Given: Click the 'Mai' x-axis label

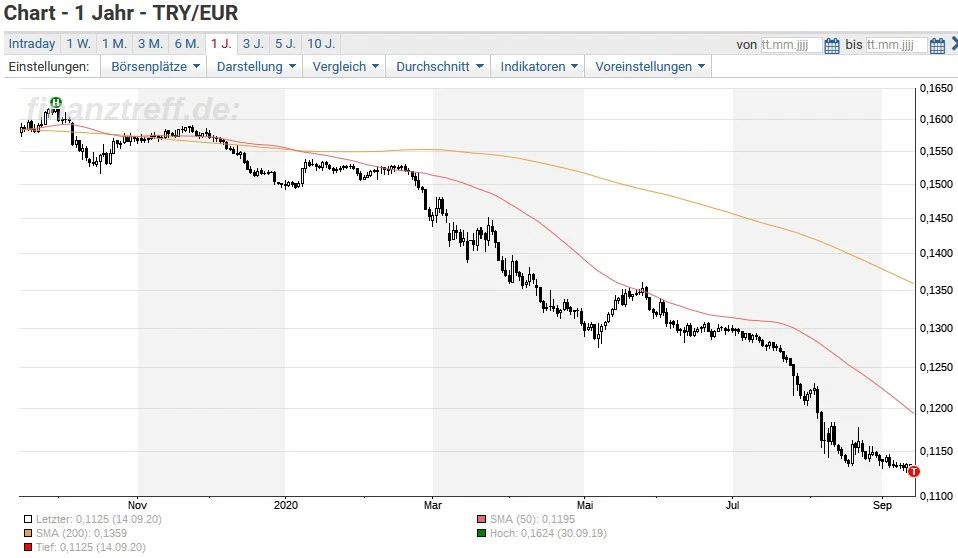Looking at the screenshot, I should pyautogui.click(x=585, y=505).
